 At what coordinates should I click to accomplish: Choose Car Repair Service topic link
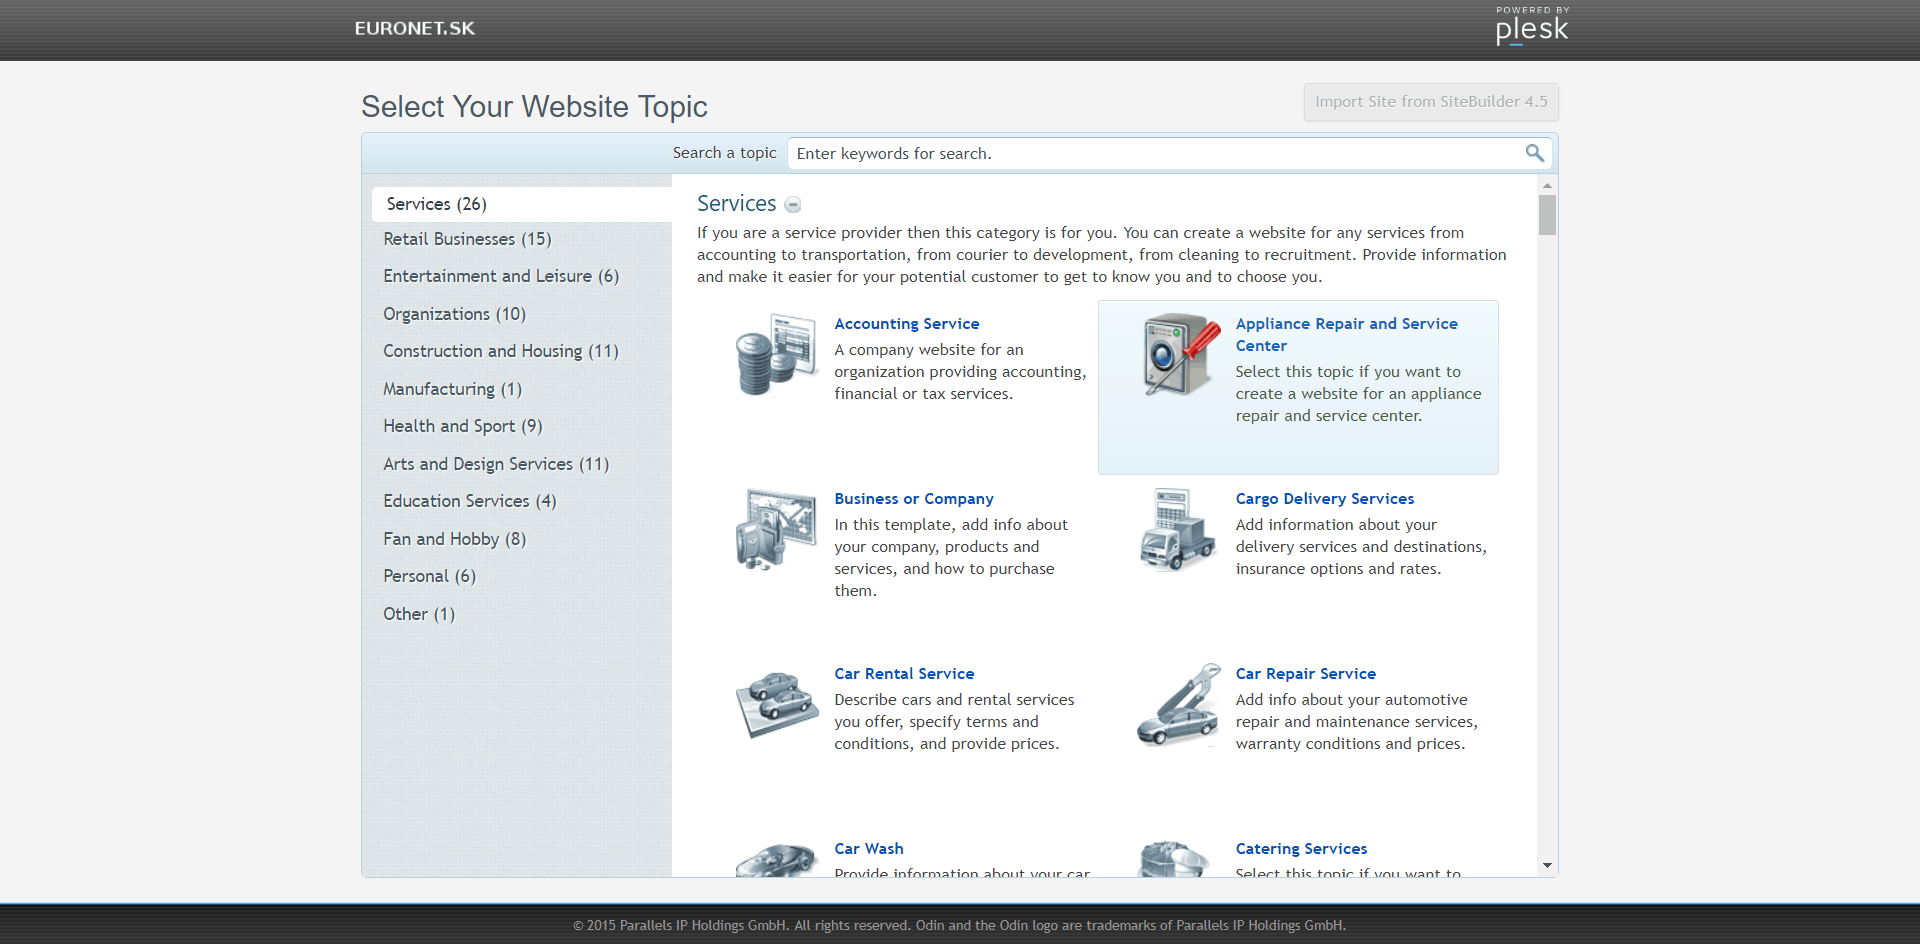click(x=1306, y=674)
